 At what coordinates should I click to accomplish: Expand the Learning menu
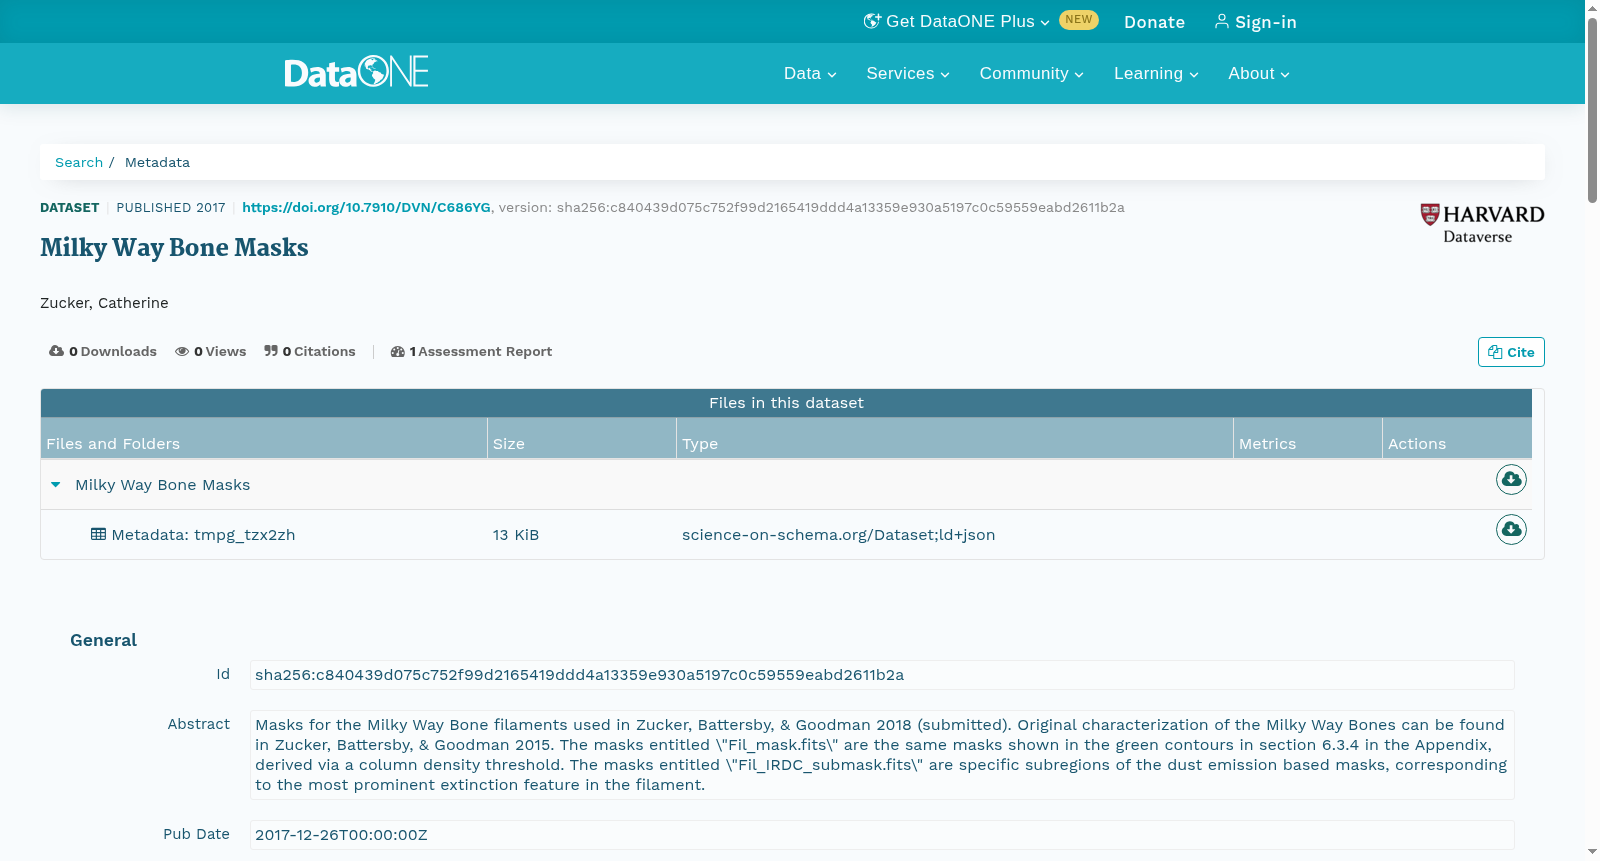click(1156, 74)
